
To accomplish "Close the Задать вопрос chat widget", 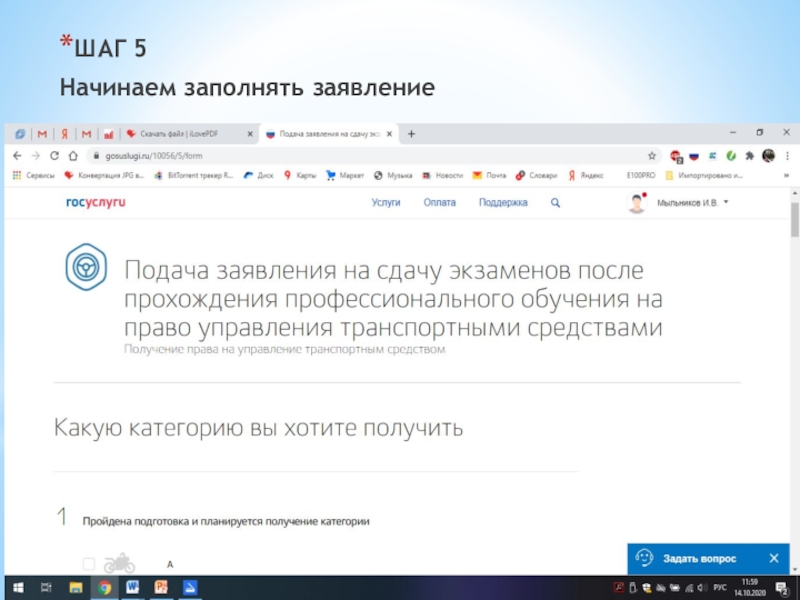I will (x=773, y=558).
